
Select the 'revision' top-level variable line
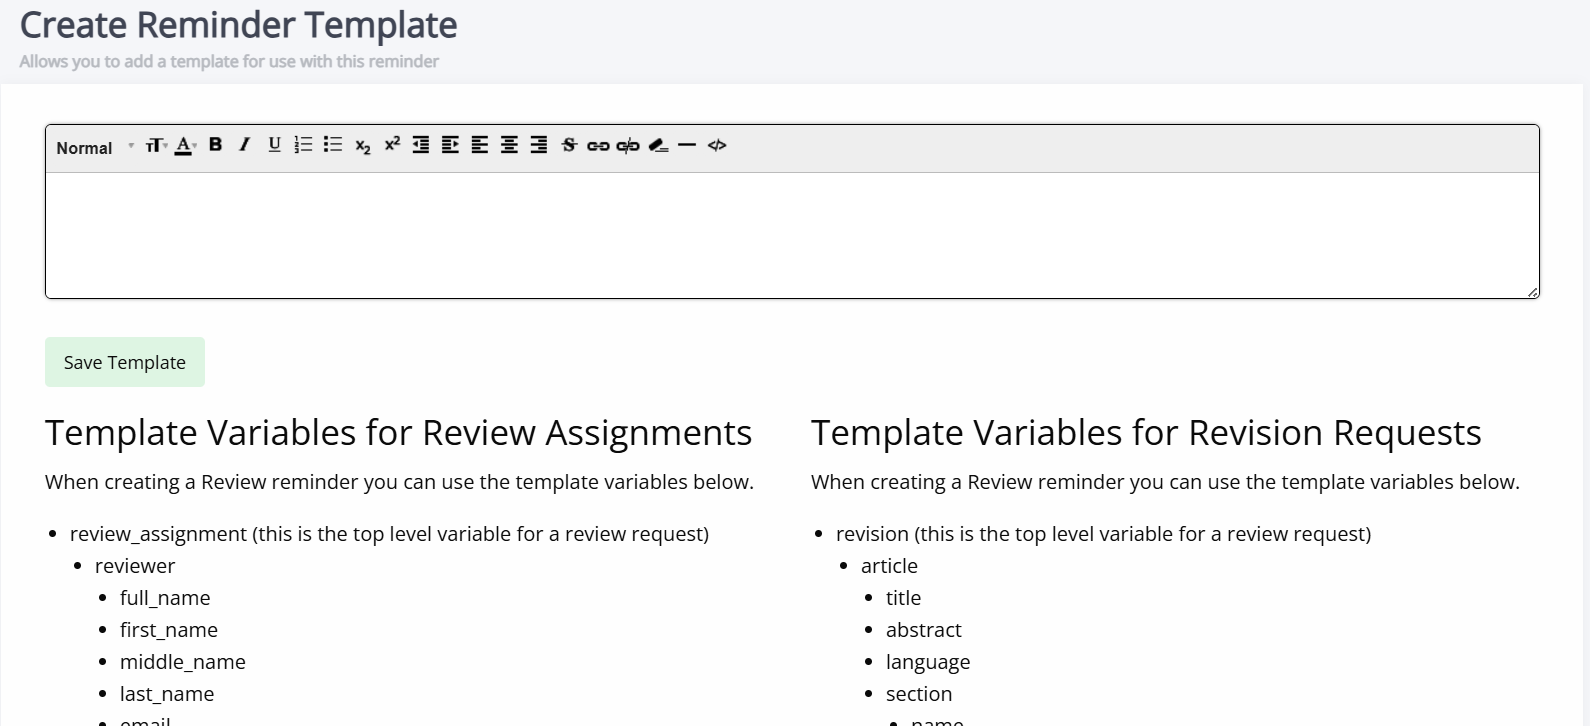pos(1103,534)
